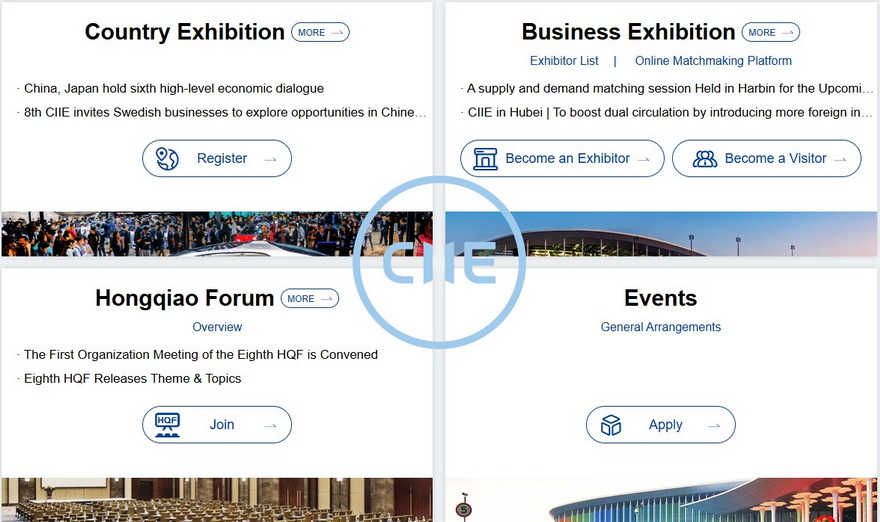Click the exhibitor booth icon
This screenshot has height=522, width=880.
pos(485,158)
